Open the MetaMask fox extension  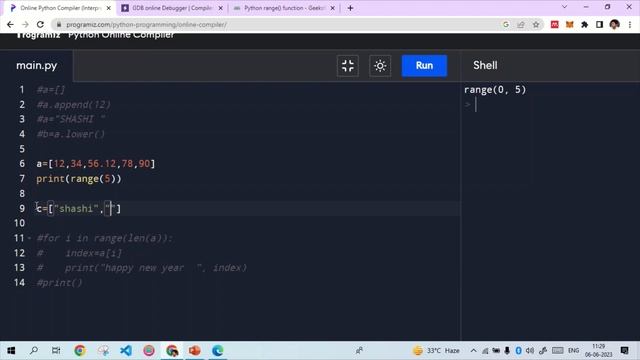coord(569,24)
